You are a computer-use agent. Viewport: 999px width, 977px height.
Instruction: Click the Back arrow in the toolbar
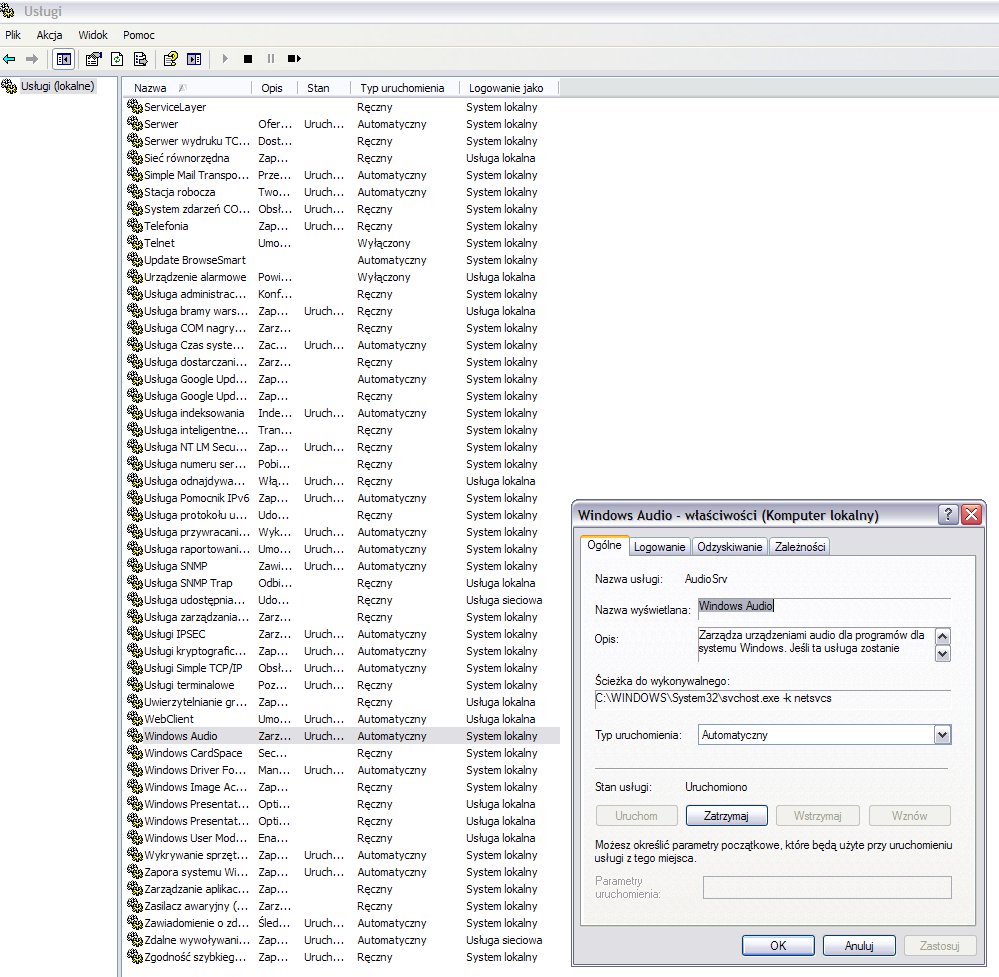10,59
